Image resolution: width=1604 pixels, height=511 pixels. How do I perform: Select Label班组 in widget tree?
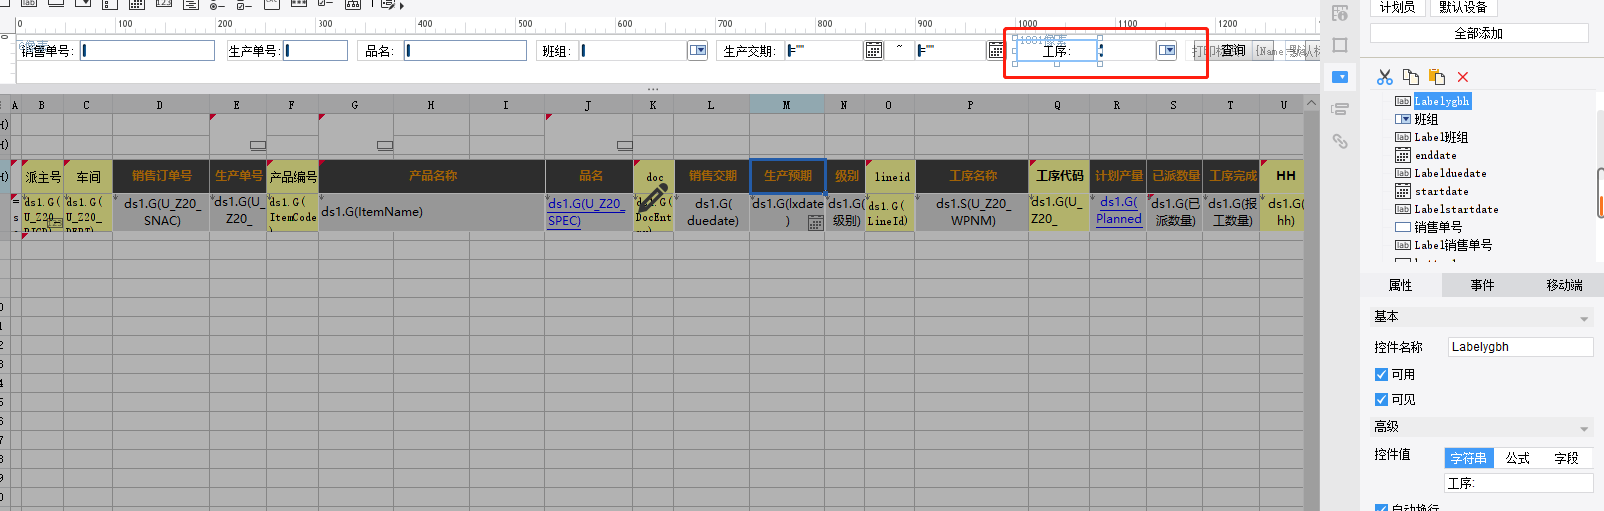click(1441, 137)
